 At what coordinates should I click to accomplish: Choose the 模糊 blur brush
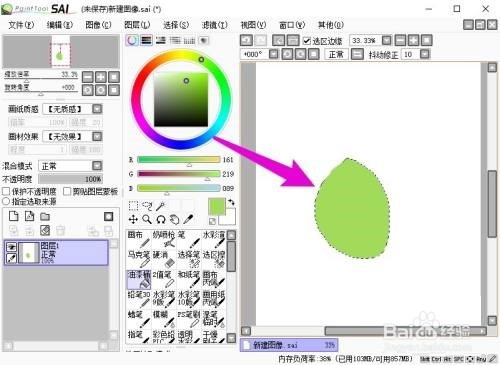point(164,319)
